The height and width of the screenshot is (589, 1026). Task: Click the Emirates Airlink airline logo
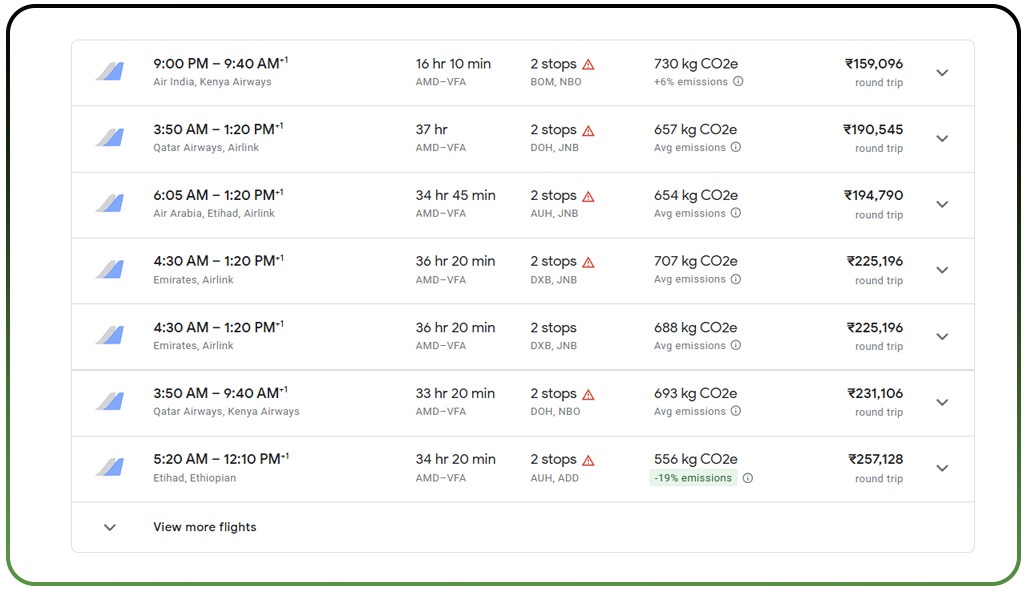[108, 269]
